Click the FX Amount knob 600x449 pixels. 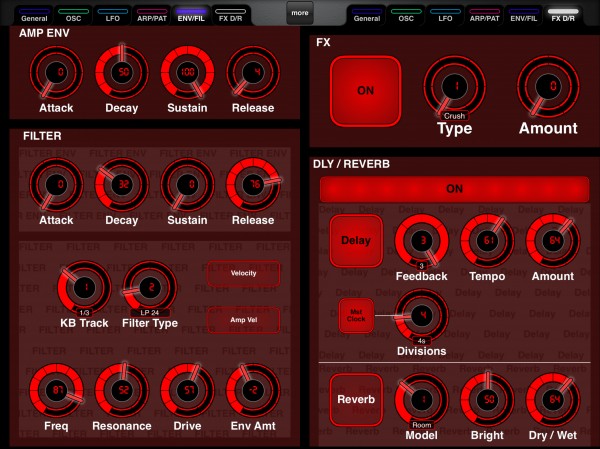[548, 87]
